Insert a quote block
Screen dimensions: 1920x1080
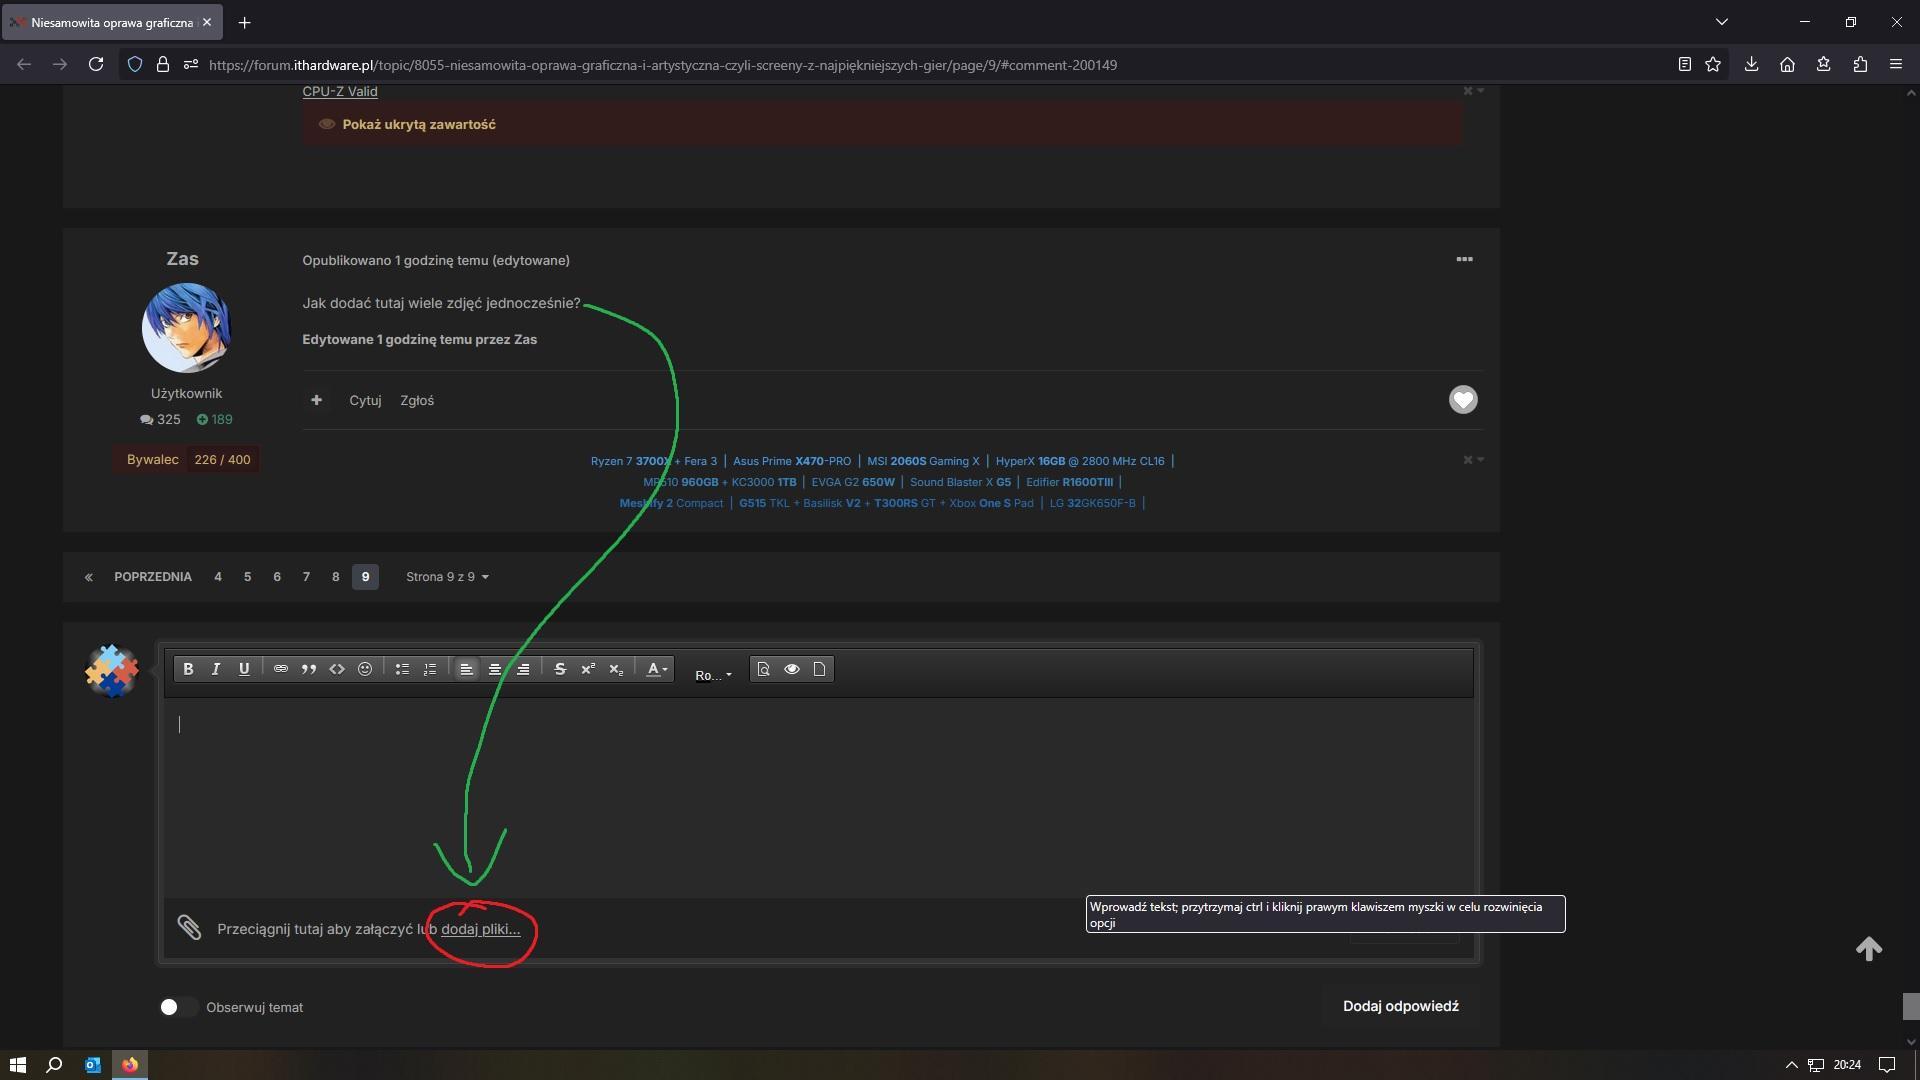(309, 669)
